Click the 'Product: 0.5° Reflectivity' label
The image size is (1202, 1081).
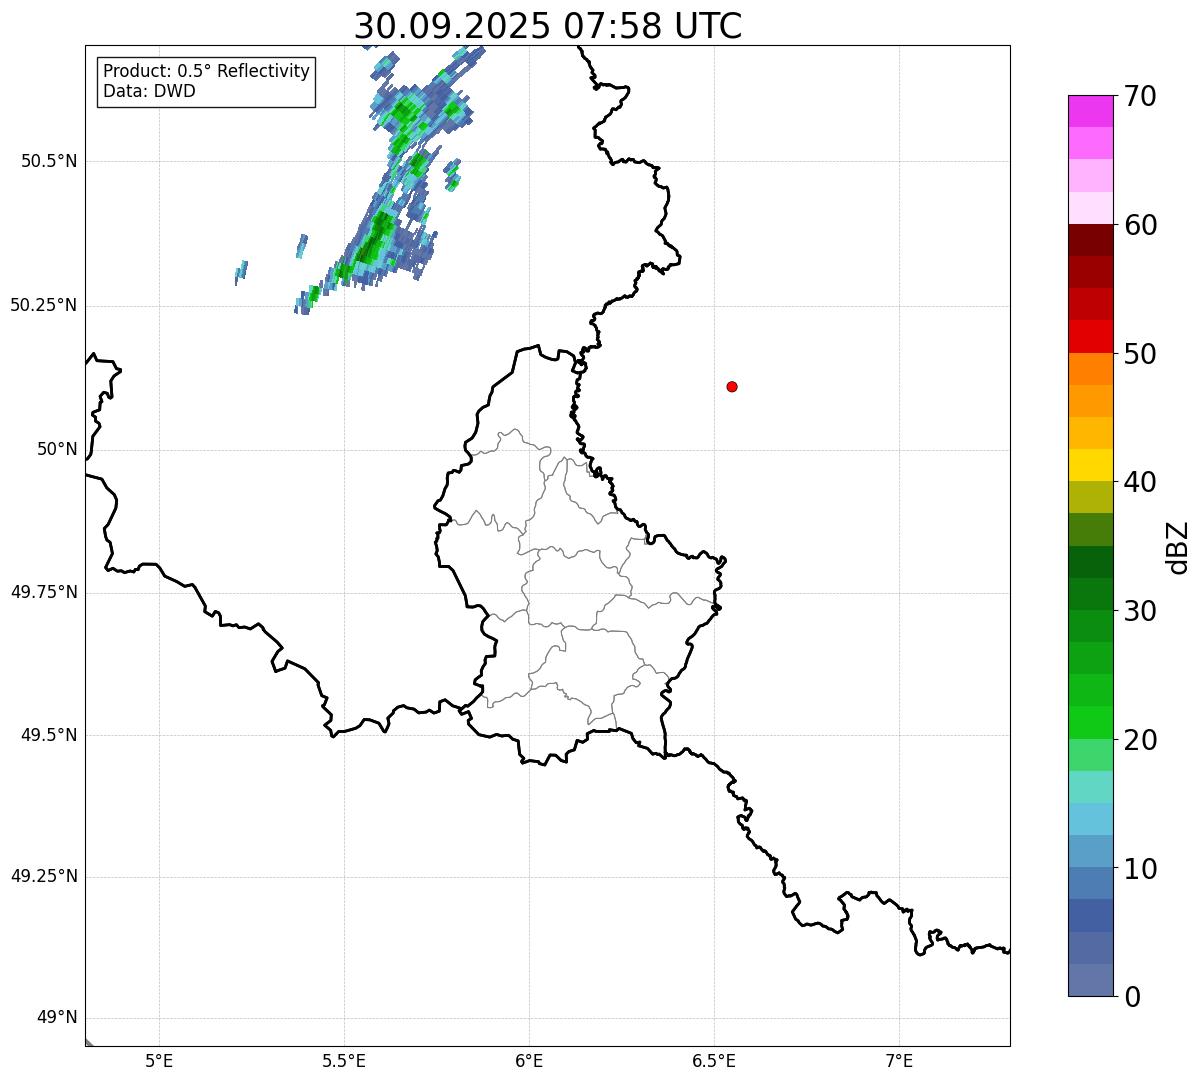point(207,72)
